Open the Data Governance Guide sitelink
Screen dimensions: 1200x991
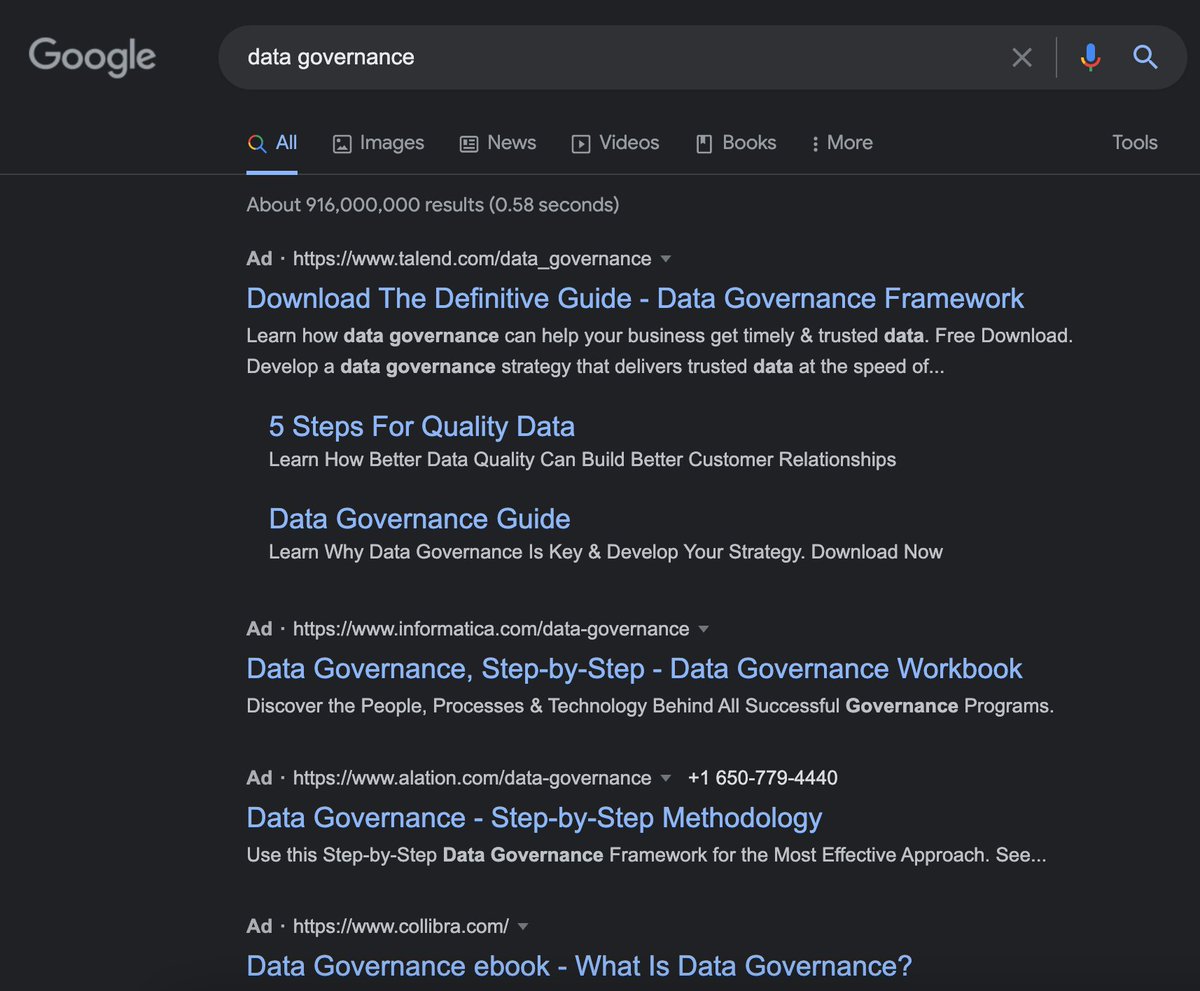tap(419, 519)
